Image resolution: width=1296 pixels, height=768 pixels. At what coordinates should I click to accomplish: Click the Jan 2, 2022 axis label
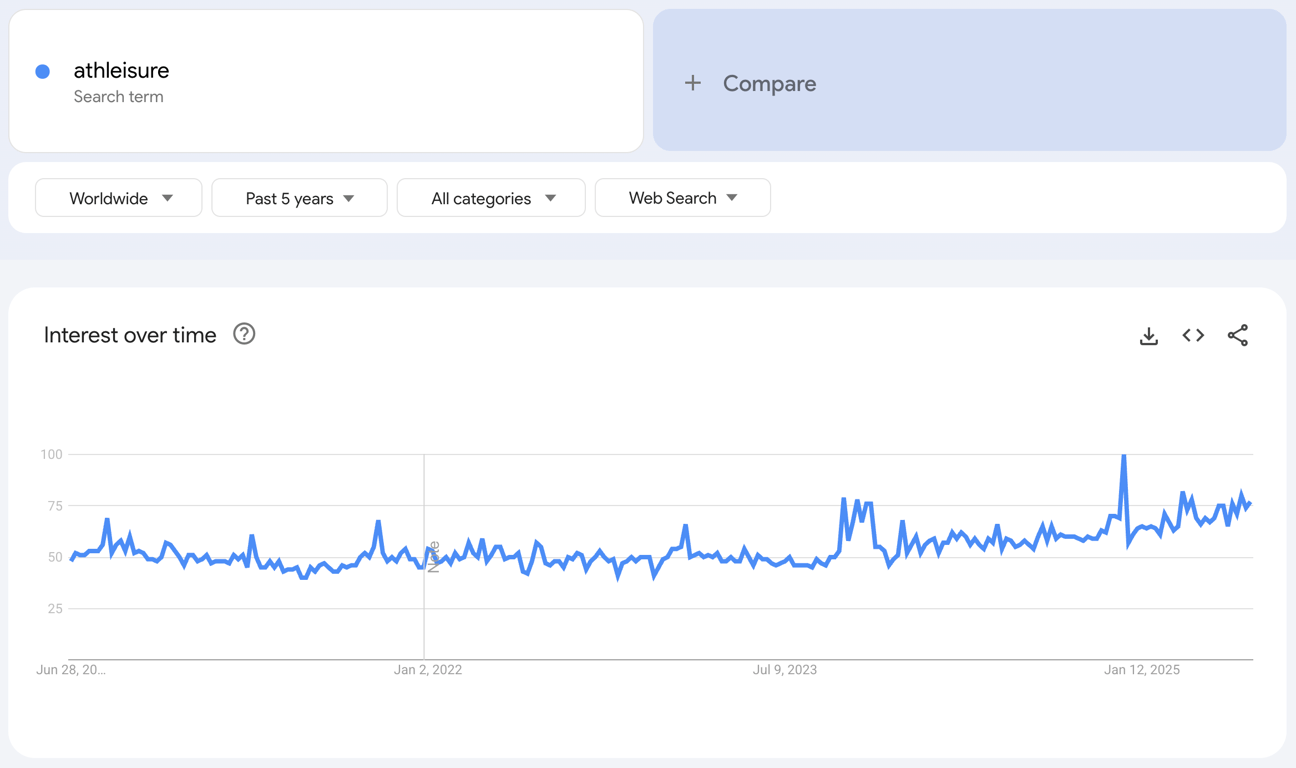[428, 669]
